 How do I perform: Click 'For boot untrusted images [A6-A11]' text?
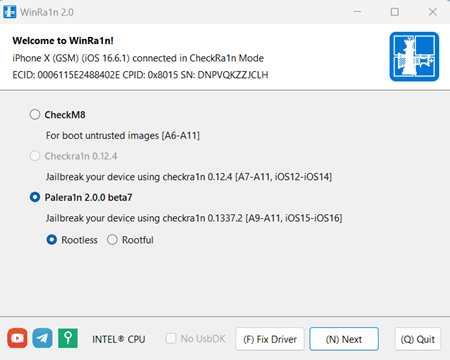pyautogui.click(x=123, y=136)
